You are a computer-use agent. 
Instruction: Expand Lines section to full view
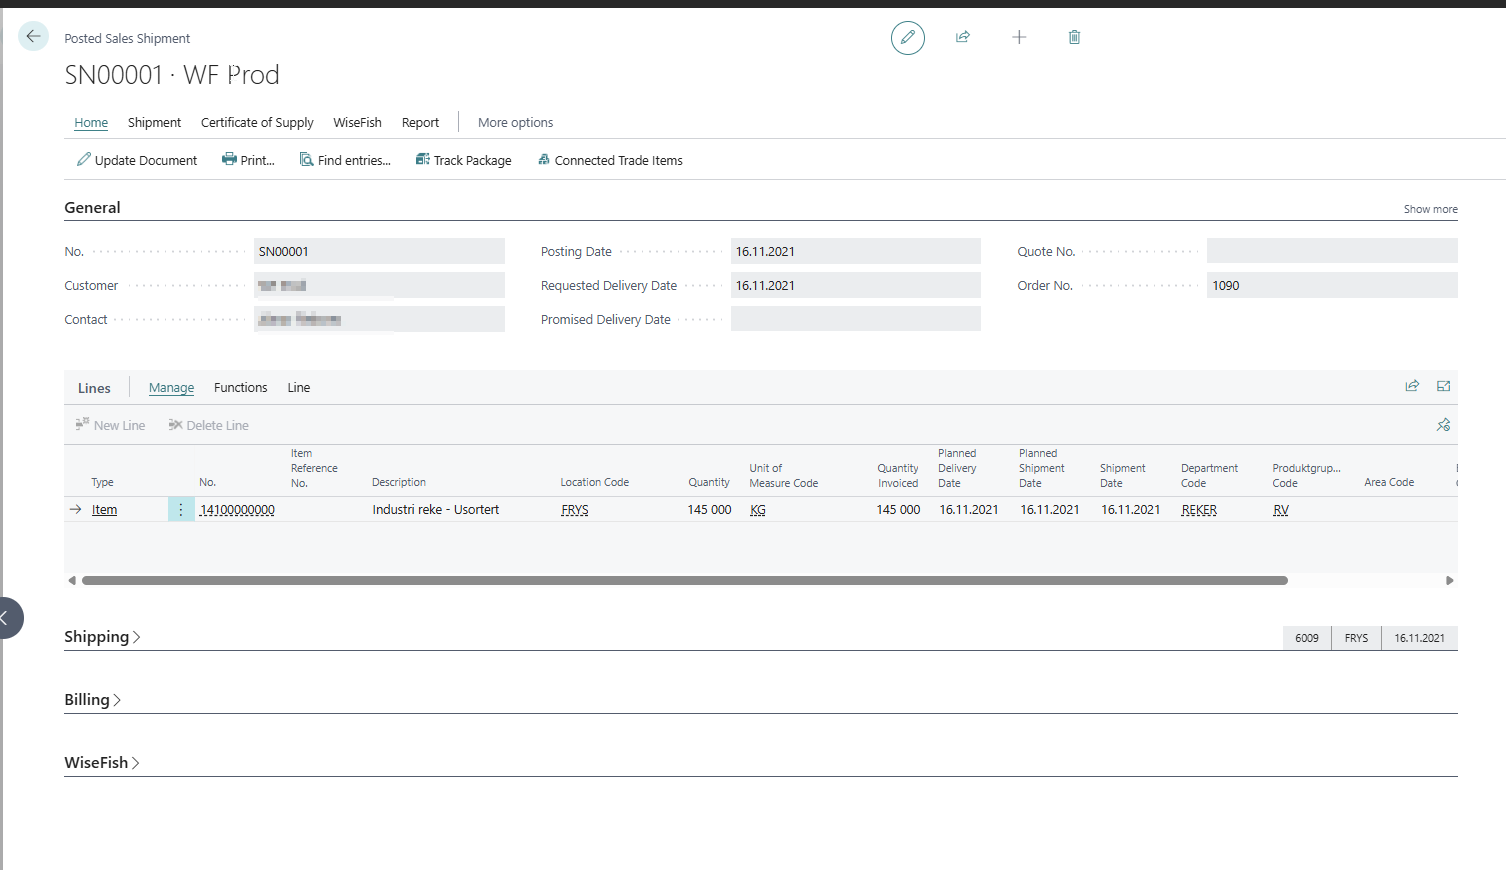click(x=1443, y=386)
